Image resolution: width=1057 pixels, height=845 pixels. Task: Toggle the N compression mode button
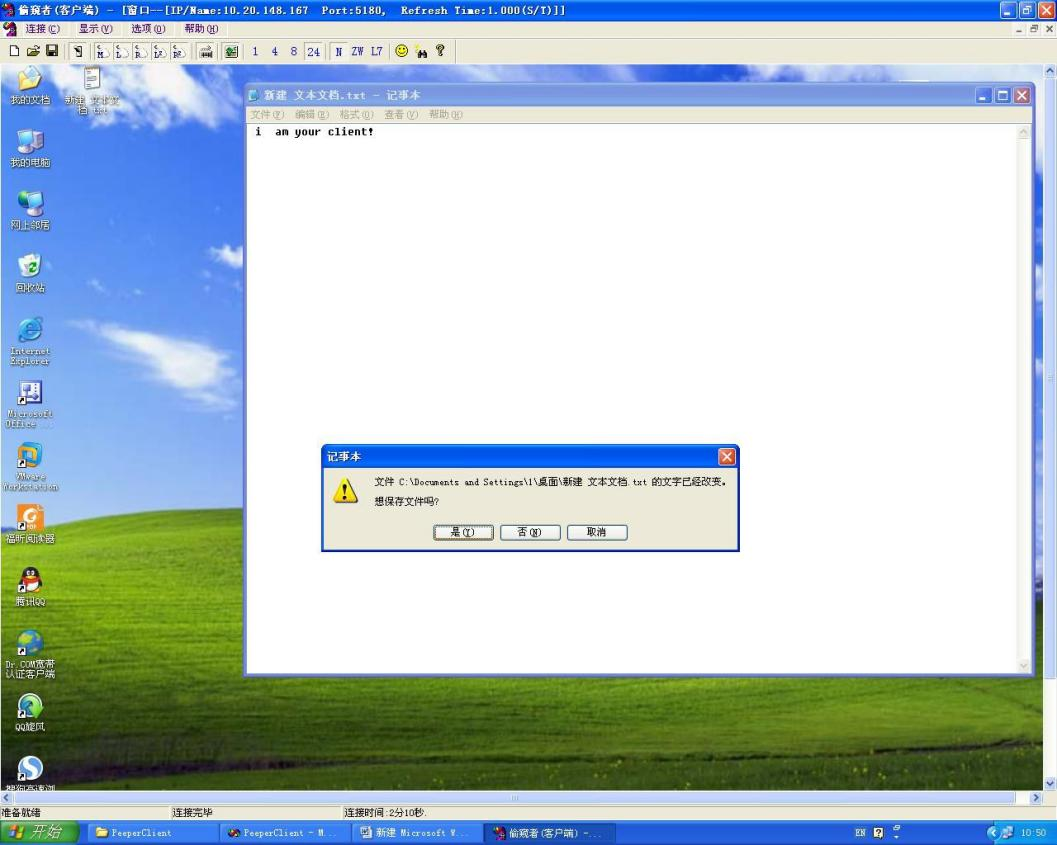[338, 51]
